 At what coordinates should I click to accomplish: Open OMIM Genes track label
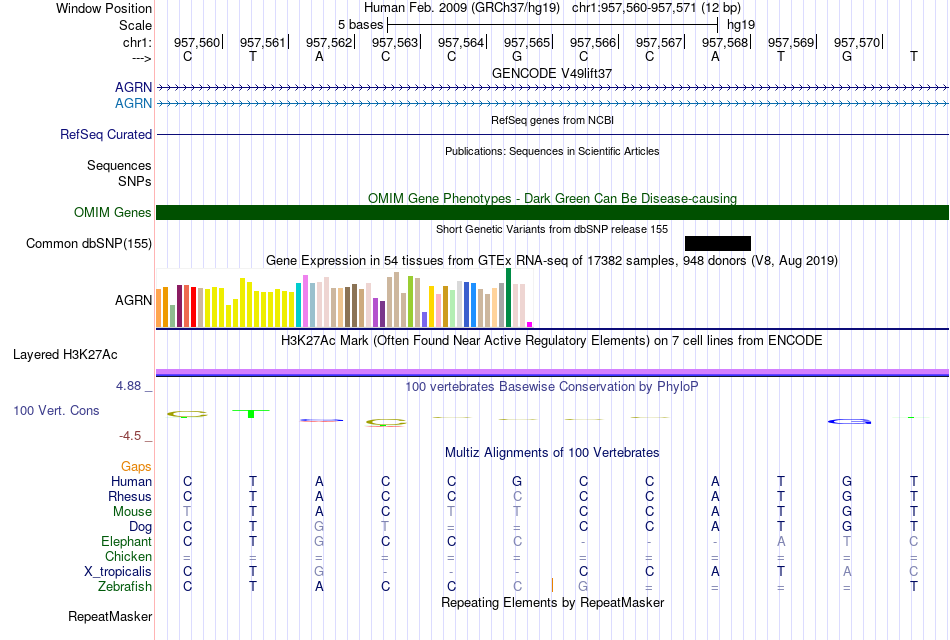tap(113, 213)
